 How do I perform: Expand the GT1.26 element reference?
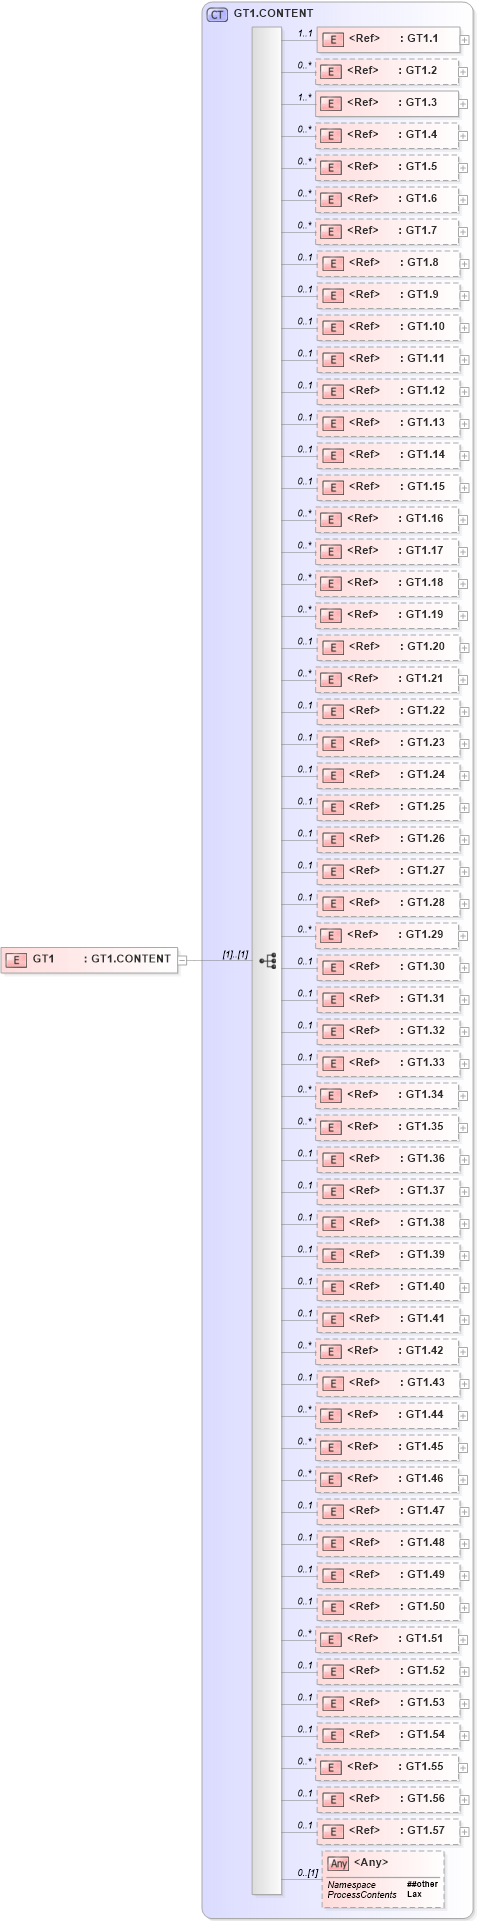pos(464,839)
